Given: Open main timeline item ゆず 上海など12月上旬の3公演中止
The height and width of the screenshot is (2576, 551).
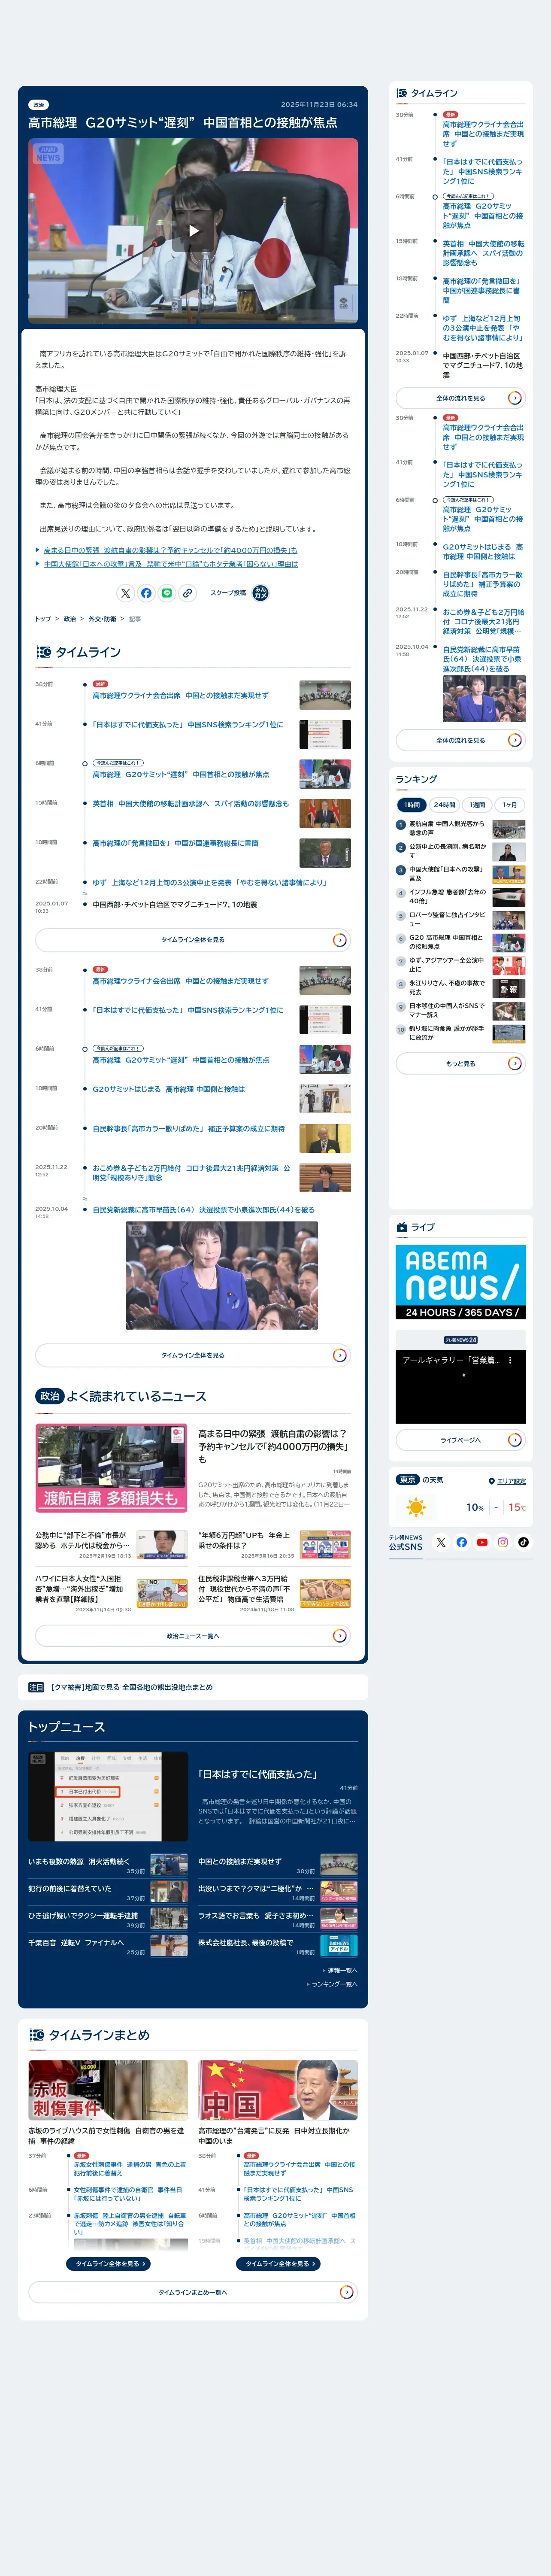Looking at the screenshot, I should click(x=210, y=883).
